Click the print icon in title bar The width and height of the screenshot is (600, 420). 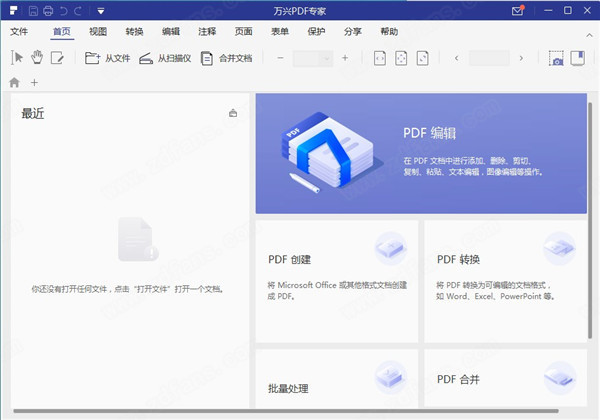pyautogui.click(x=48, y=11)
